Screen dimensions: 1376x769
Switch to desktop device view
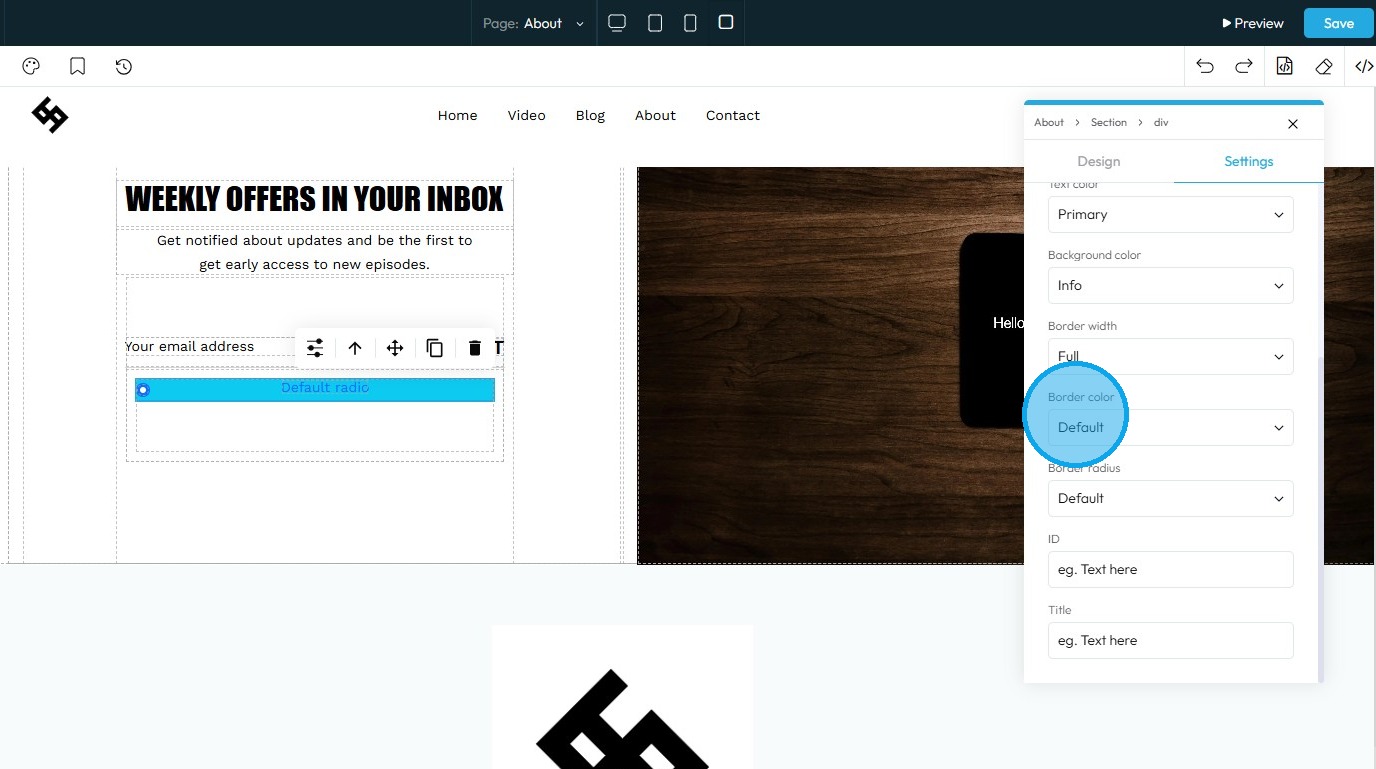coord(617,23)
